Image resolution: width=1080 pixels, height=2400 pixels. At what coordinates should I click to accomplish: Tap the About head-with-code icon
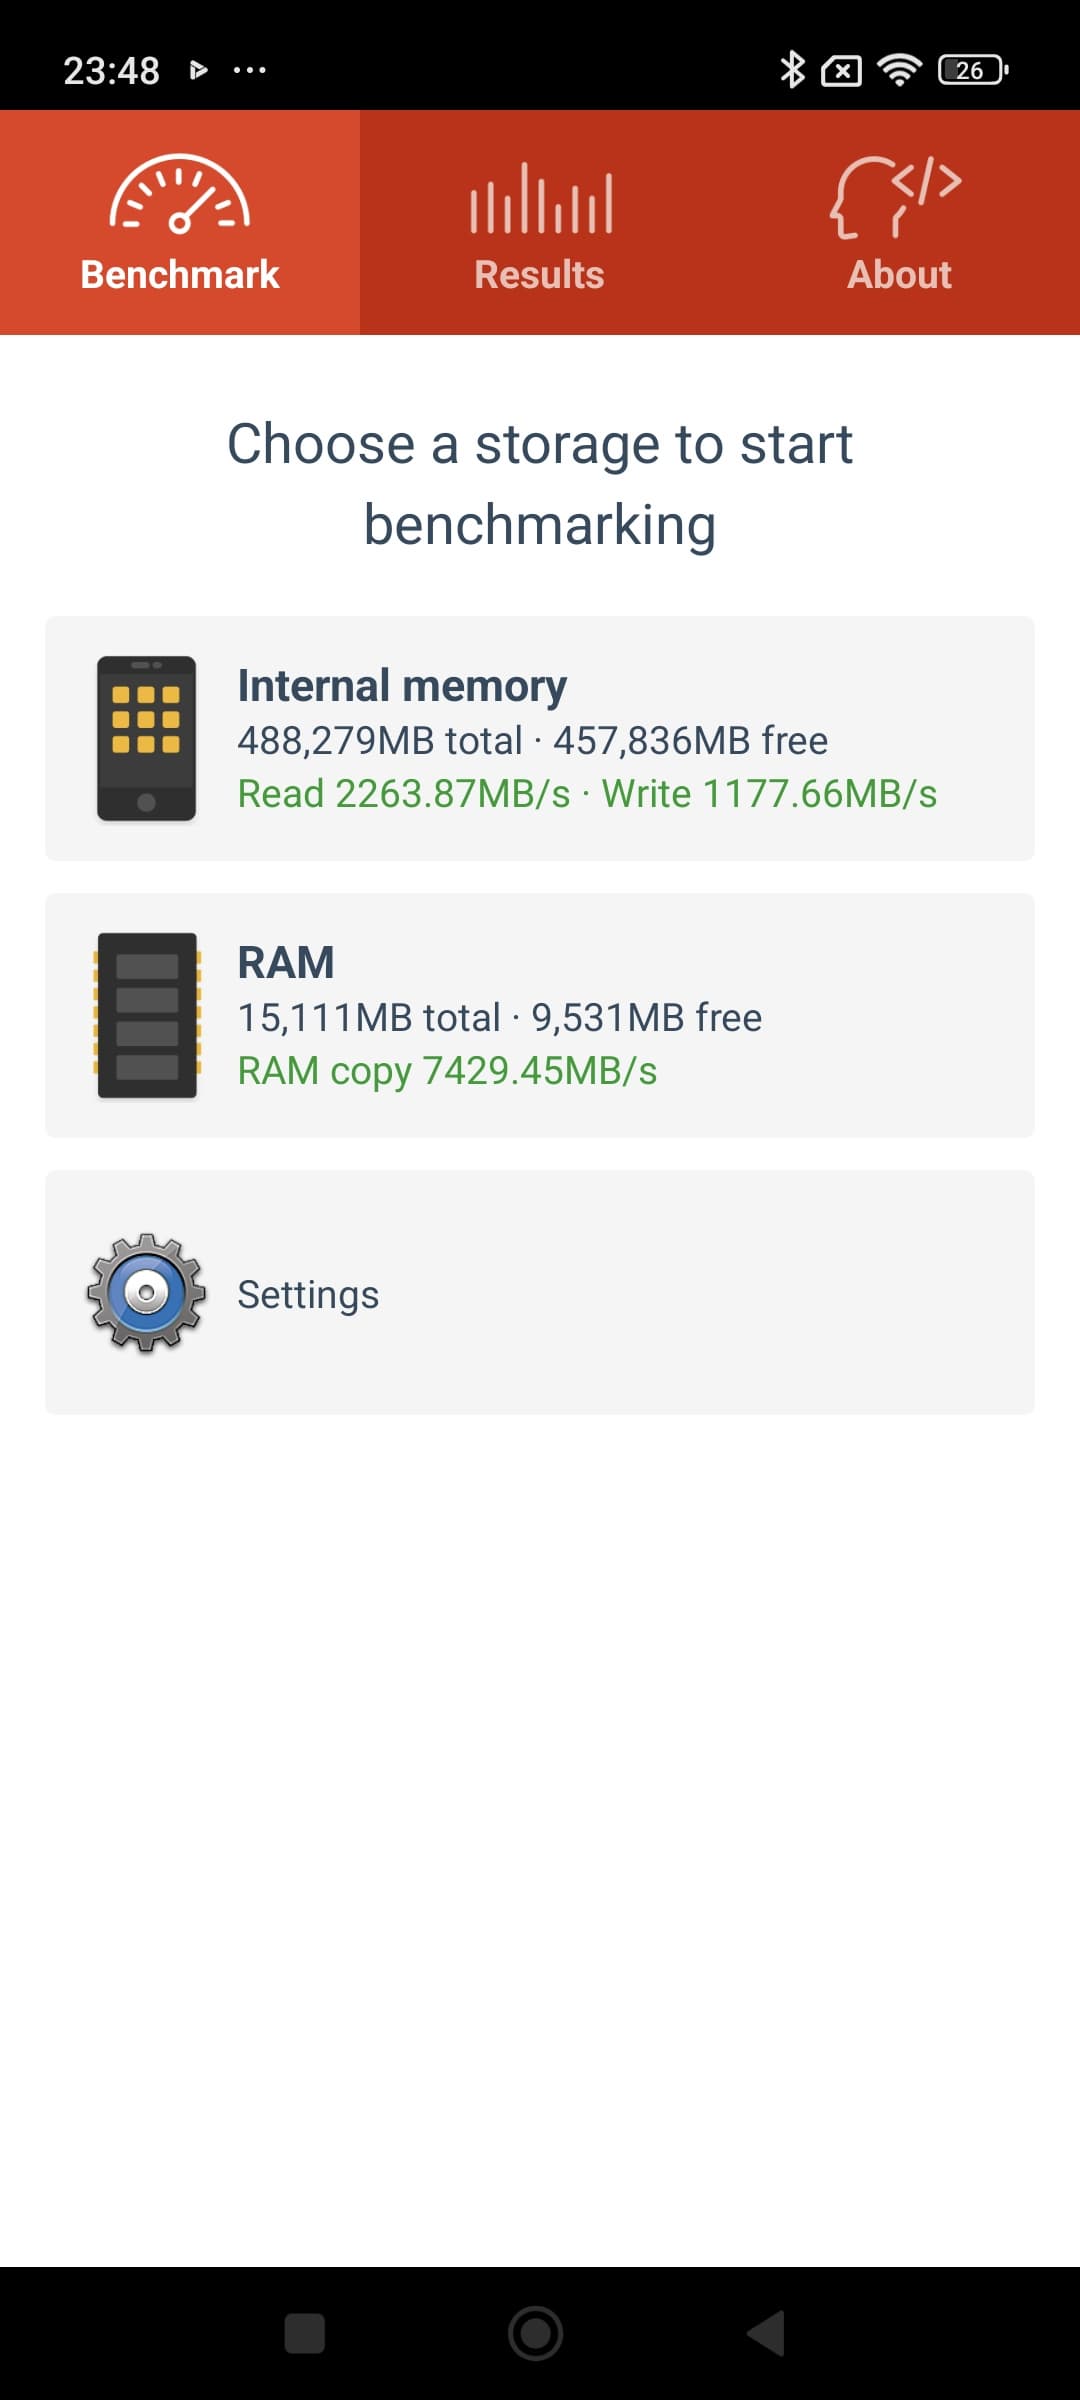(x=896, y=196)
